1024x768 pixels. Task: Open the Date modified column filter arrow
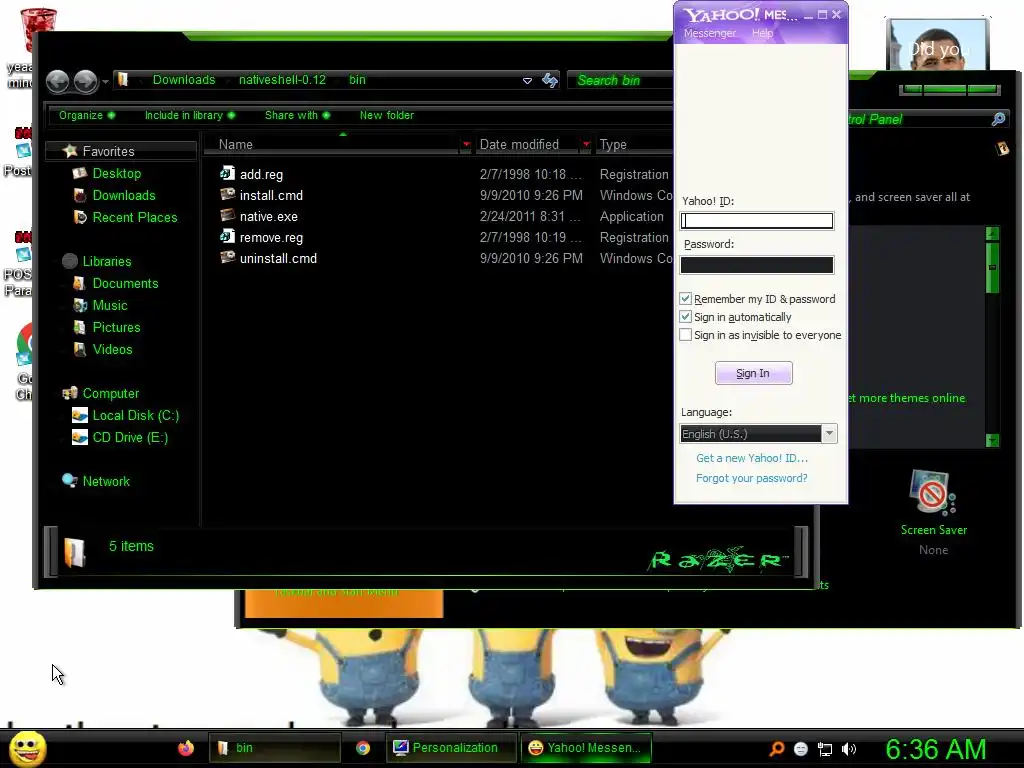click(x=586, y=144)
